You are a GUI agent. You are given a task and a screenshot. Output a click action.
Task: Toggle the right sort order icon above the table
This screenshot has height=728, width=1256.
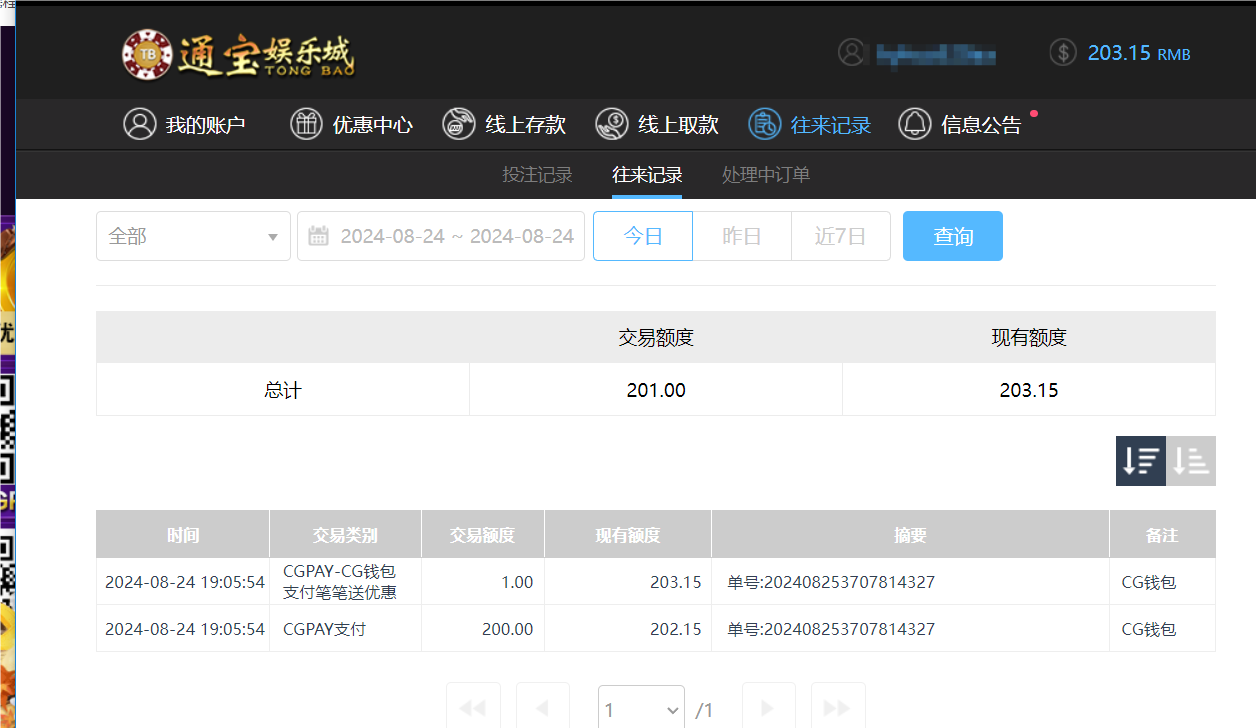point(1190,461)
